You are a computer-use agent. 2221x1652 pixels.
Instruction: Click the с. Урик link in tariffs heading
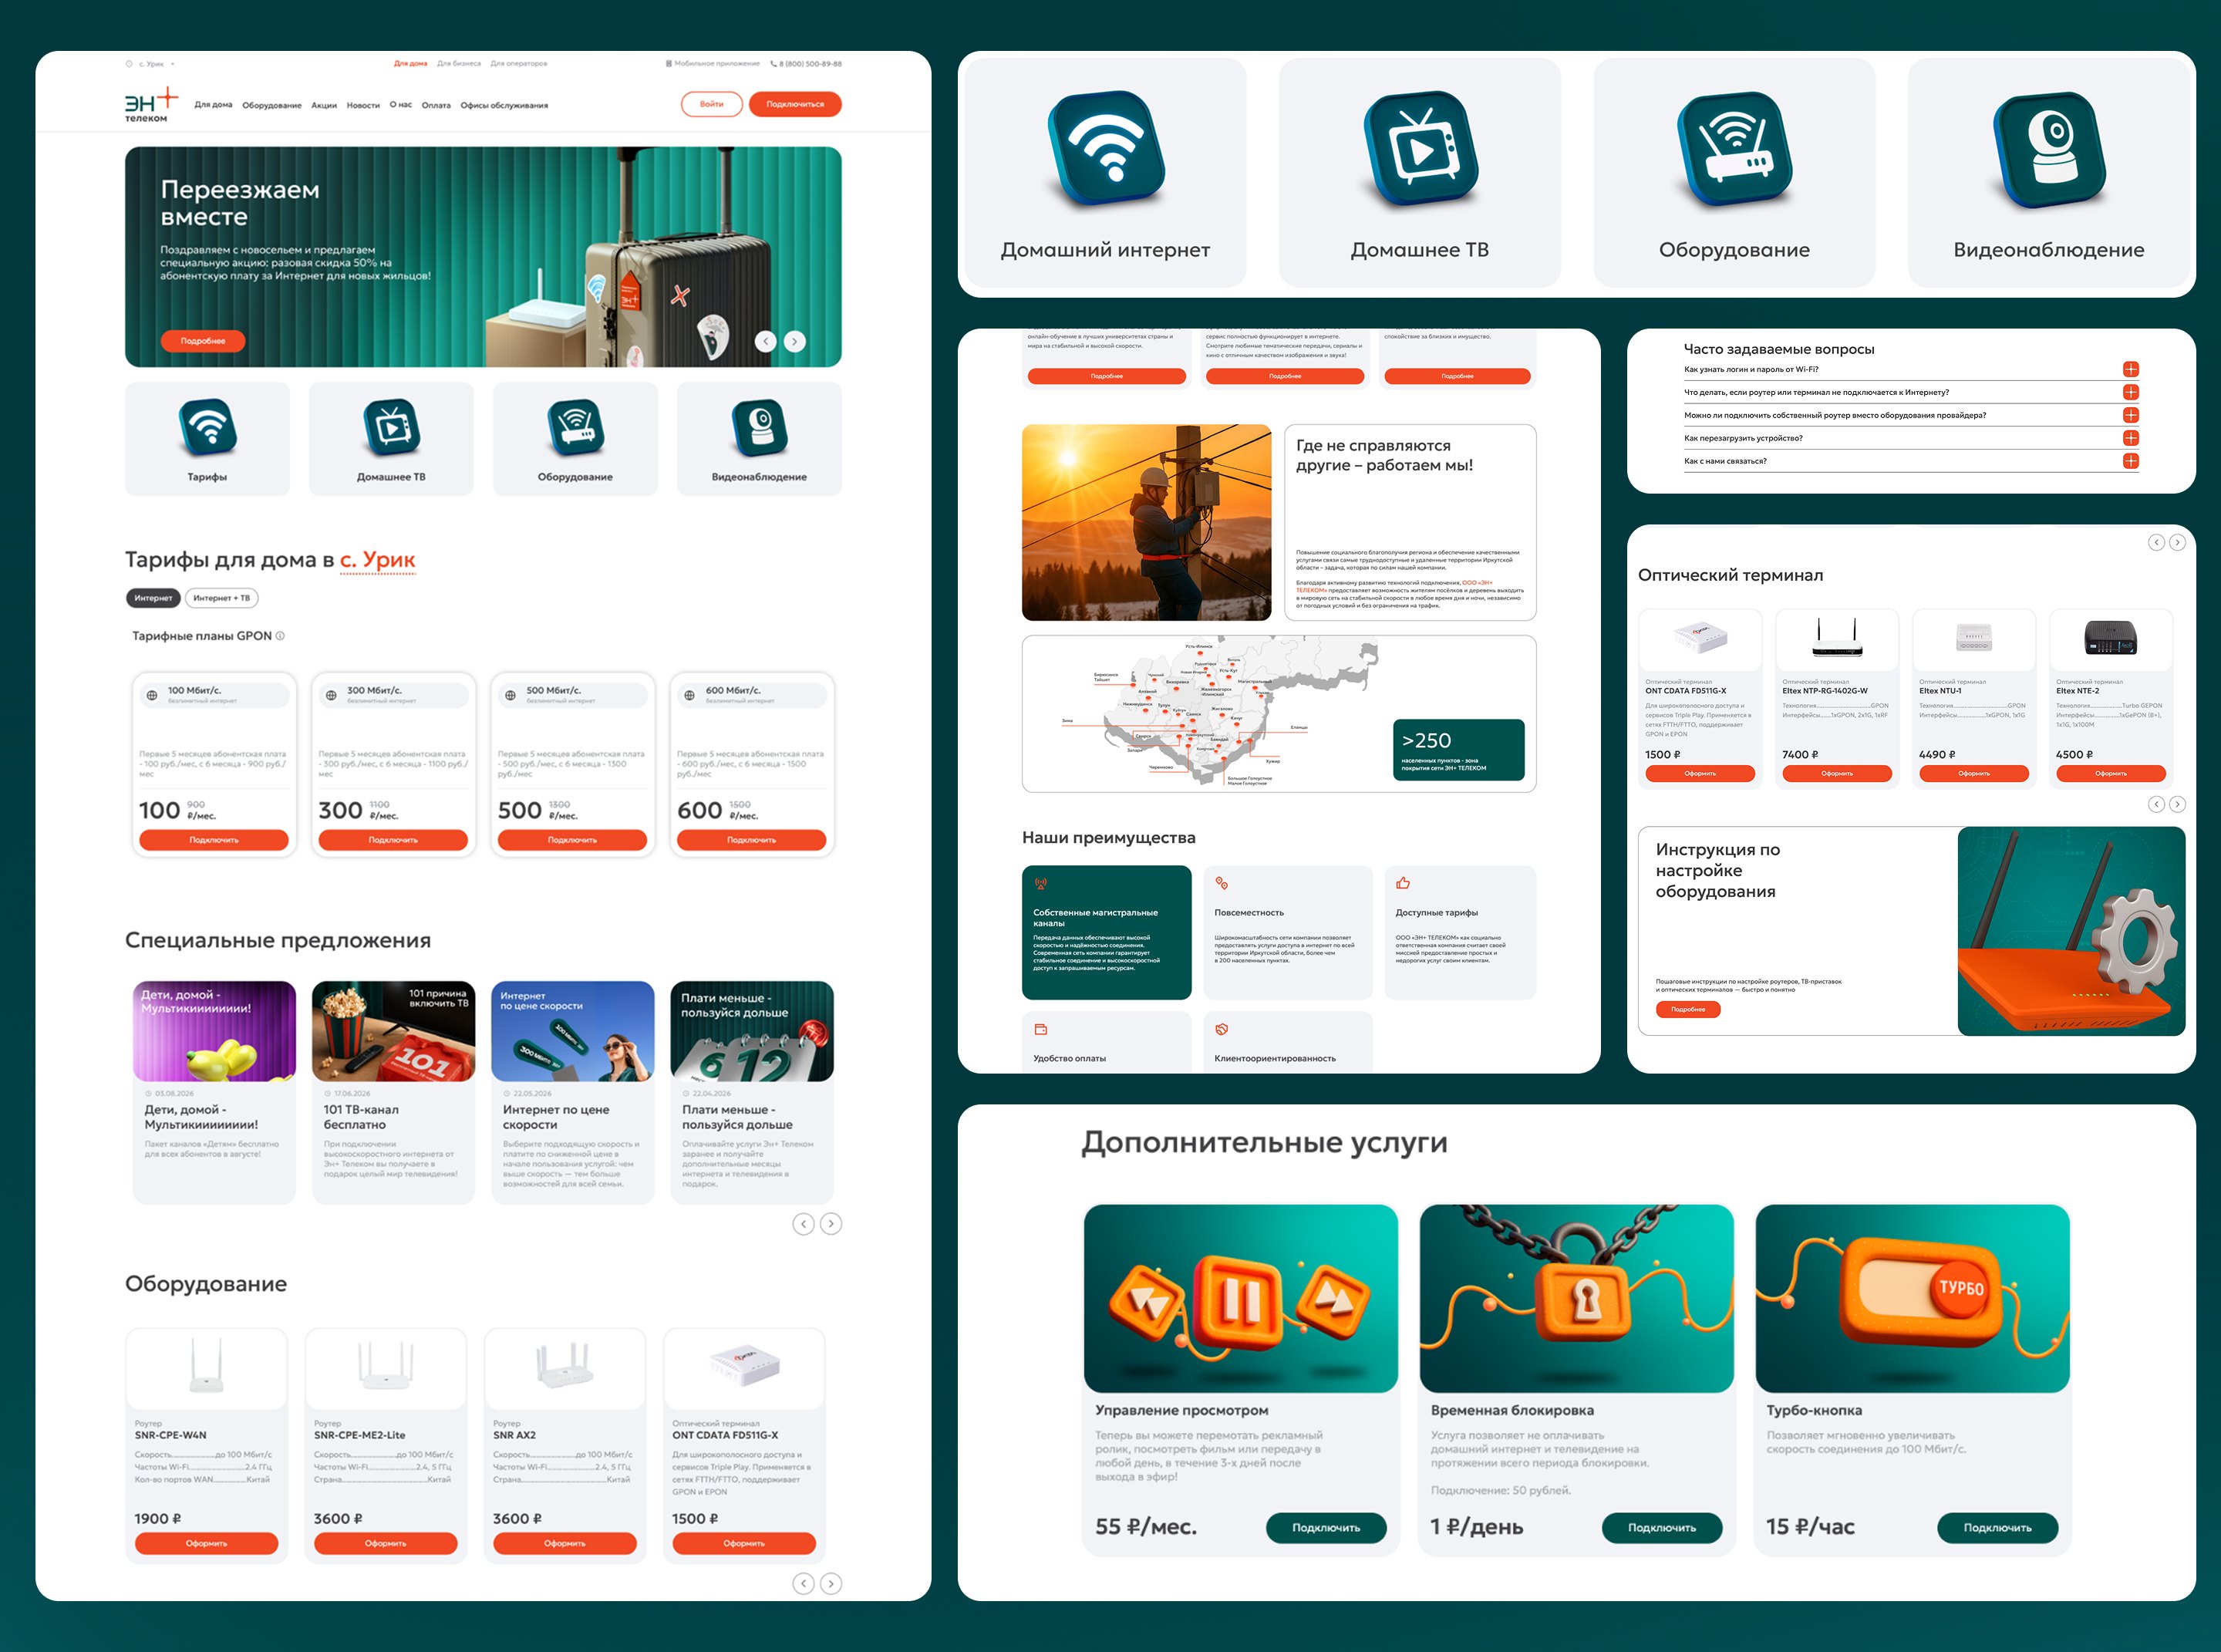click(378, 560)
